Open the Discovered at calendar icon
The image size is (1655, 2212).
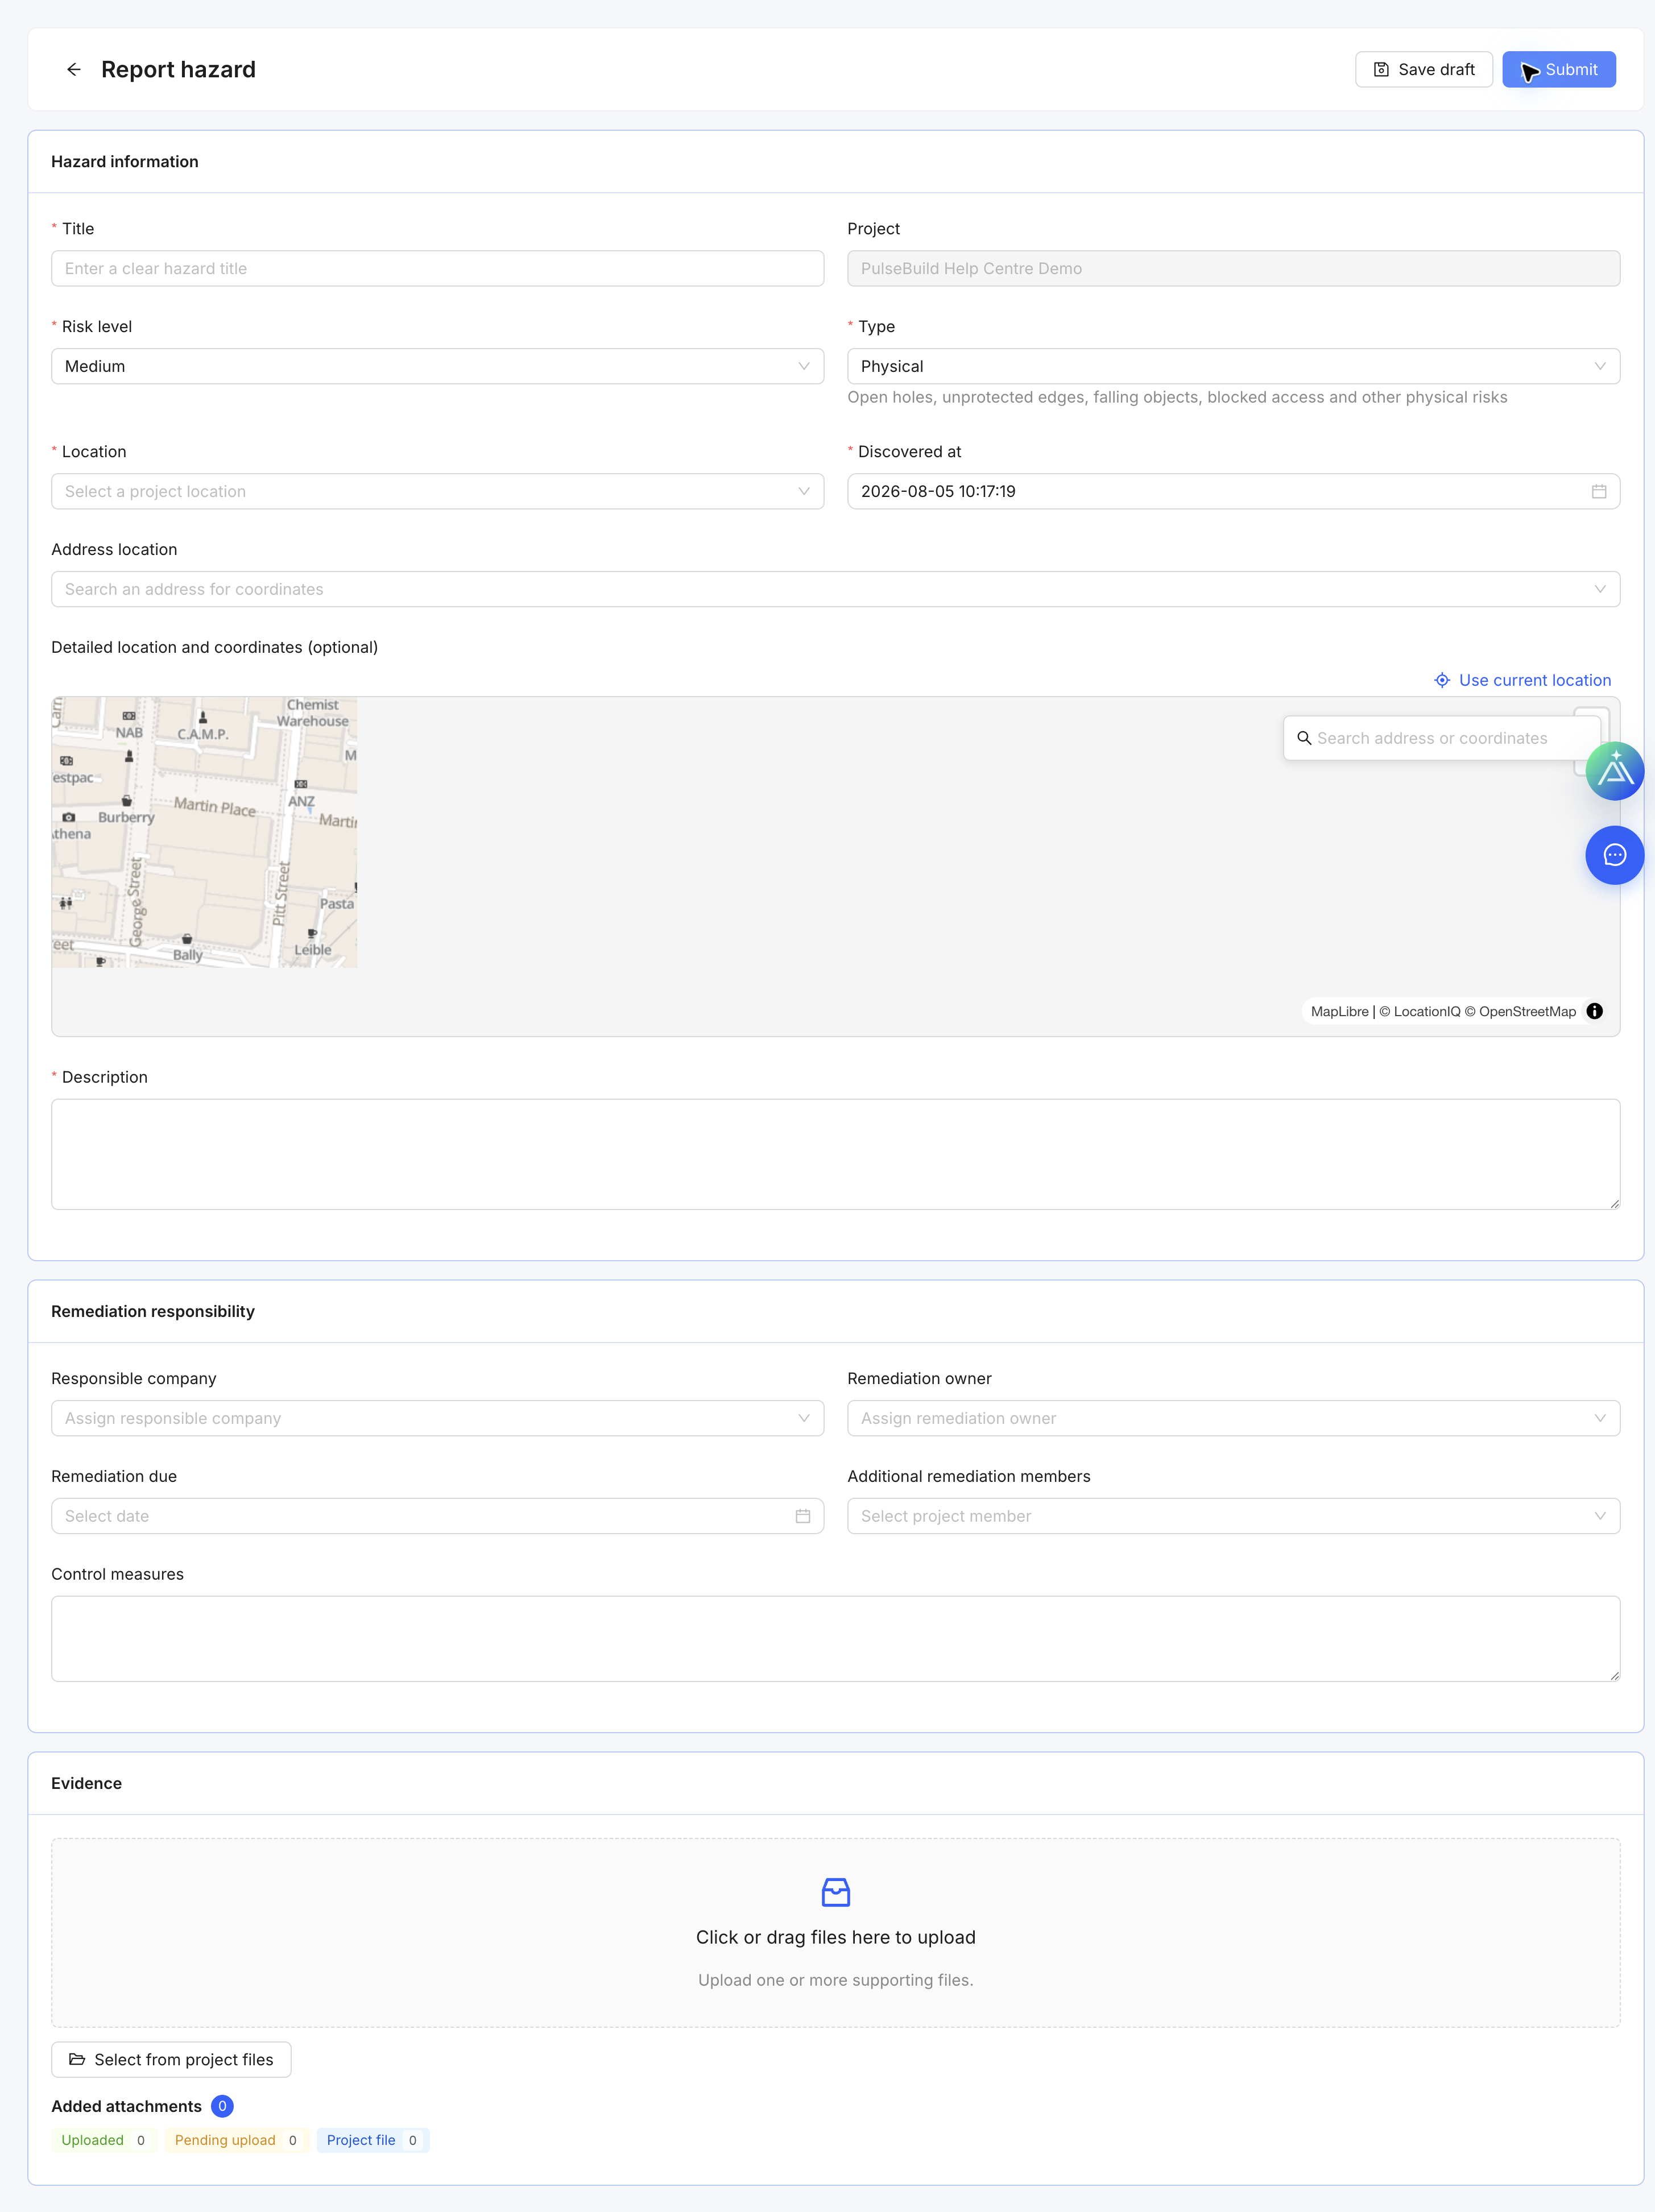coord(1598,491)
